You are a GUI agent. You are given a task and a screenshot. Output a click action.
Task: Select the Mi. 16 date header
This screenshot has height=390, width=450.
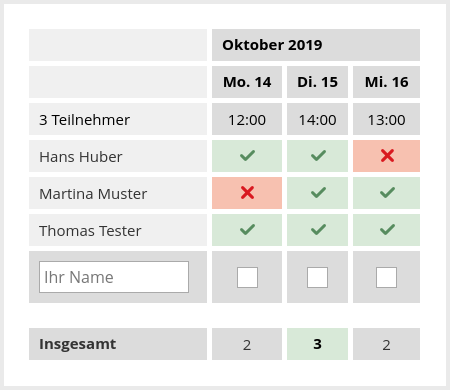click(x=386, y=82)
